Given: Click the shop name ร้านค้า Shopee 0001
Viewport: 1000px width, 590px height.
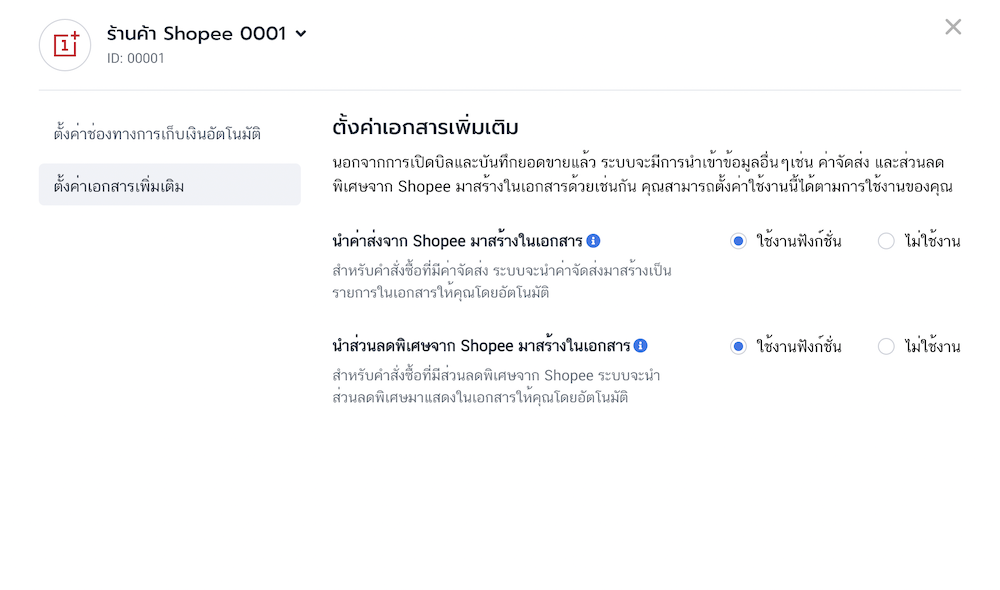Looking at the screenshot, I should (196, 34).
